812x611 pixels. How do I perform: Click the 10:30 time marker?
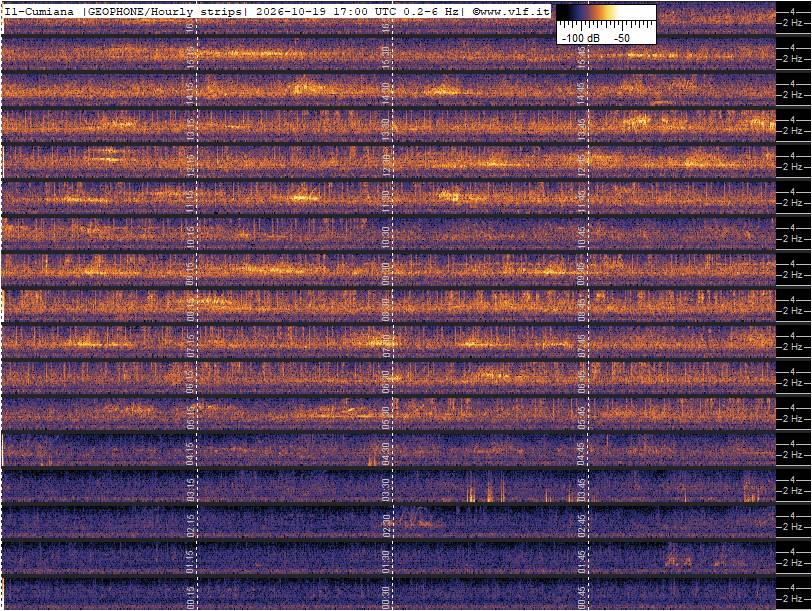tap(386, 236)
